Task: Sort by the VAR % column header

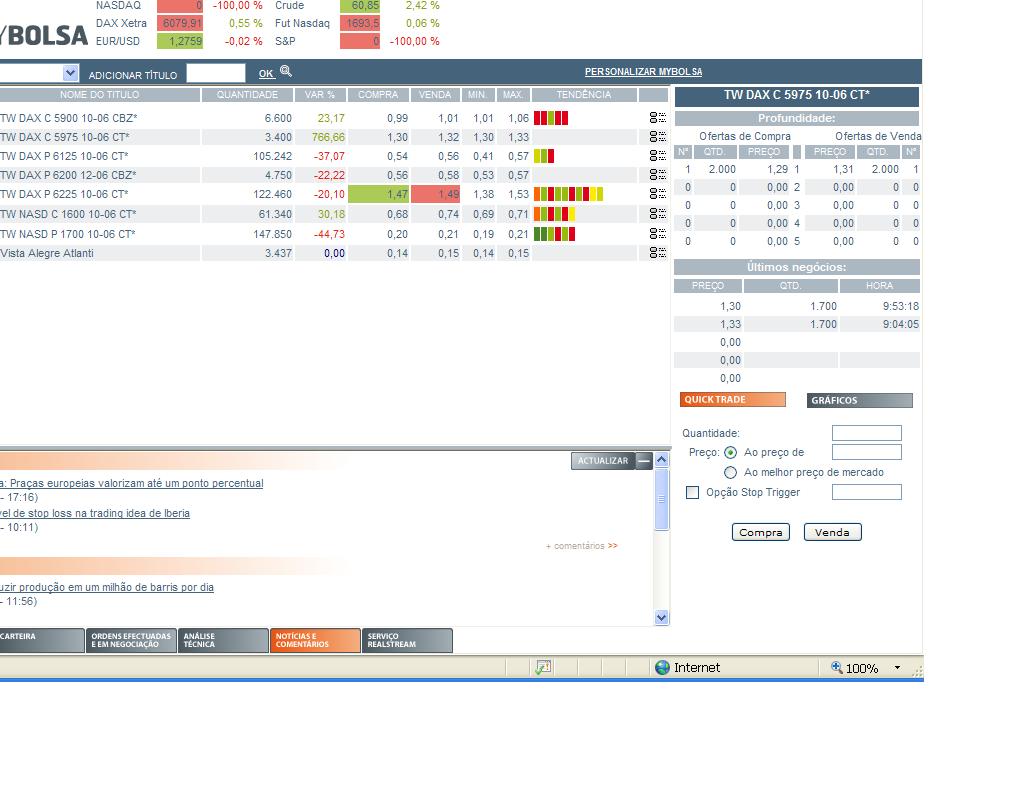Action: 320,95
